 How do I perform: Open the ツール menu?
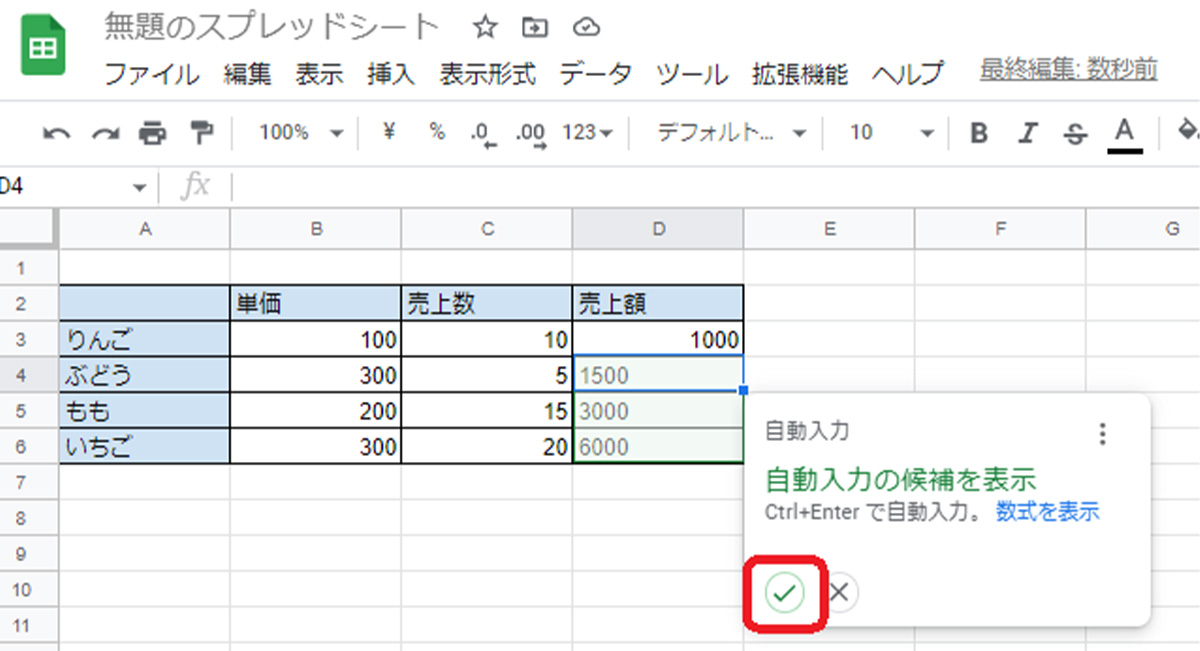point(692,74)
